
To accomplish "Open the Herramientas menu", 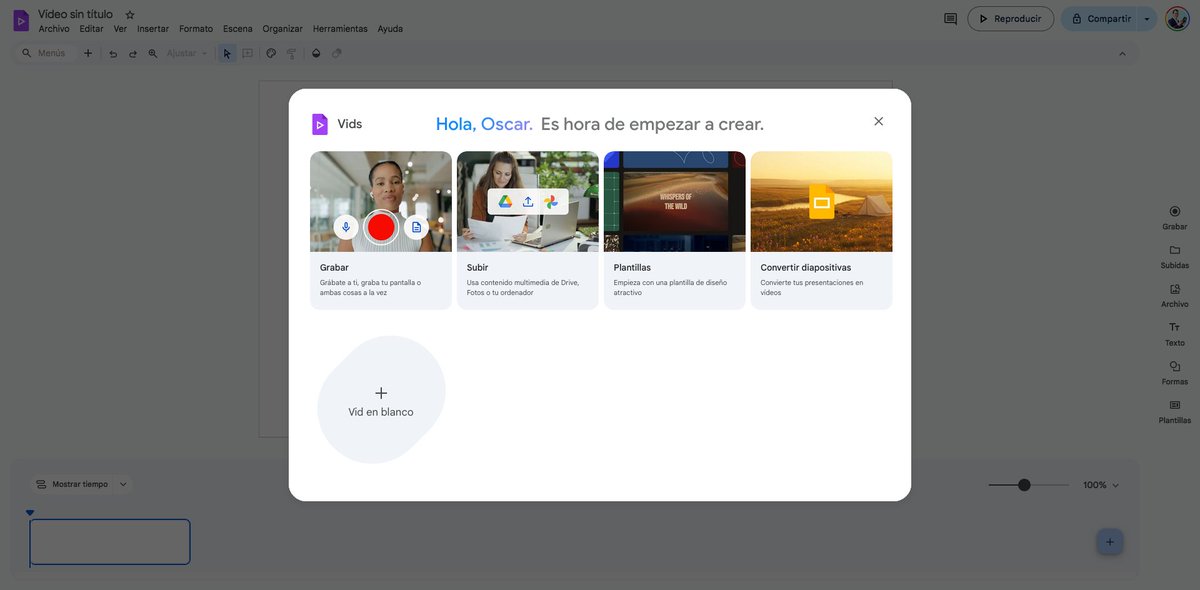I will click(x=340, y=29).
